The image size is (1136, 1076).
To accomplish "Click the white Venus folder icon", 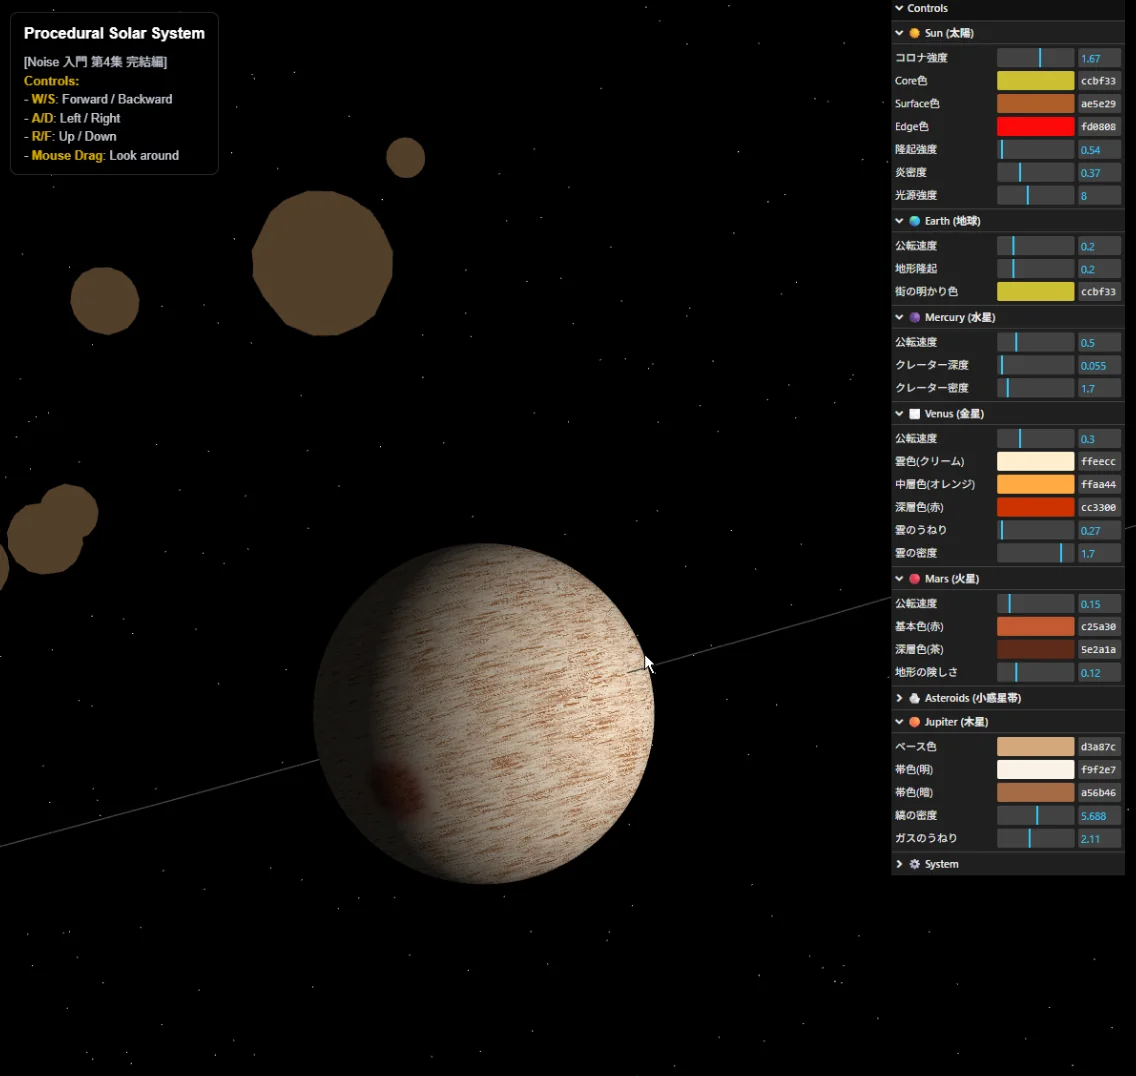I will click(914, 414).
